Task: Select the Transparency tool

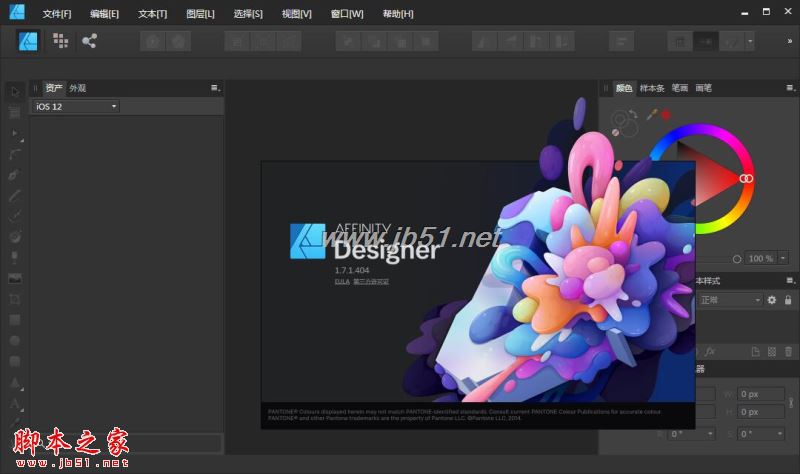Action: tap(15, 257)
